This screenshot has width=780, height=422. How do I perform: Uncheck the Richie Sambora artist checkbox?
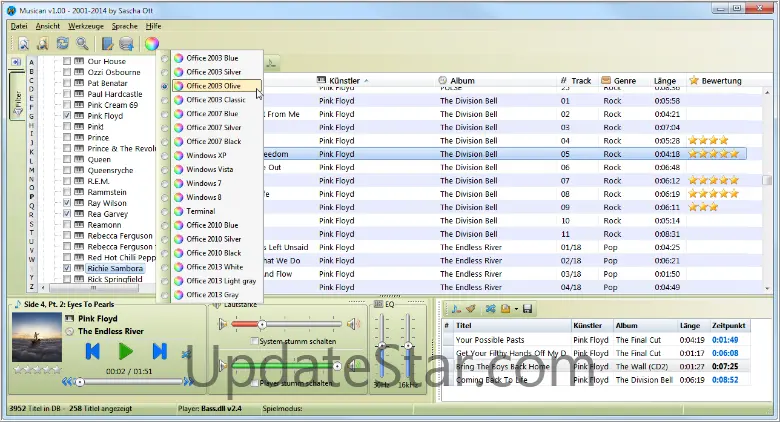click(x=67, y=269)
